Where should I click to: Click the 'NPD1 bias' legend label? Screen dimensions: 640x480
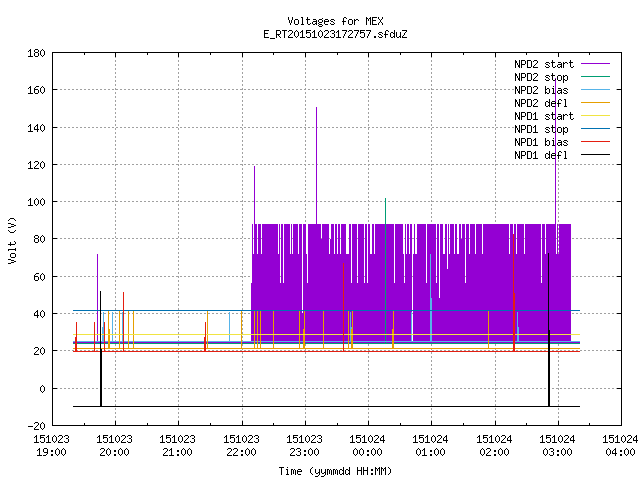pyautogui.click(x=541, y=142)
